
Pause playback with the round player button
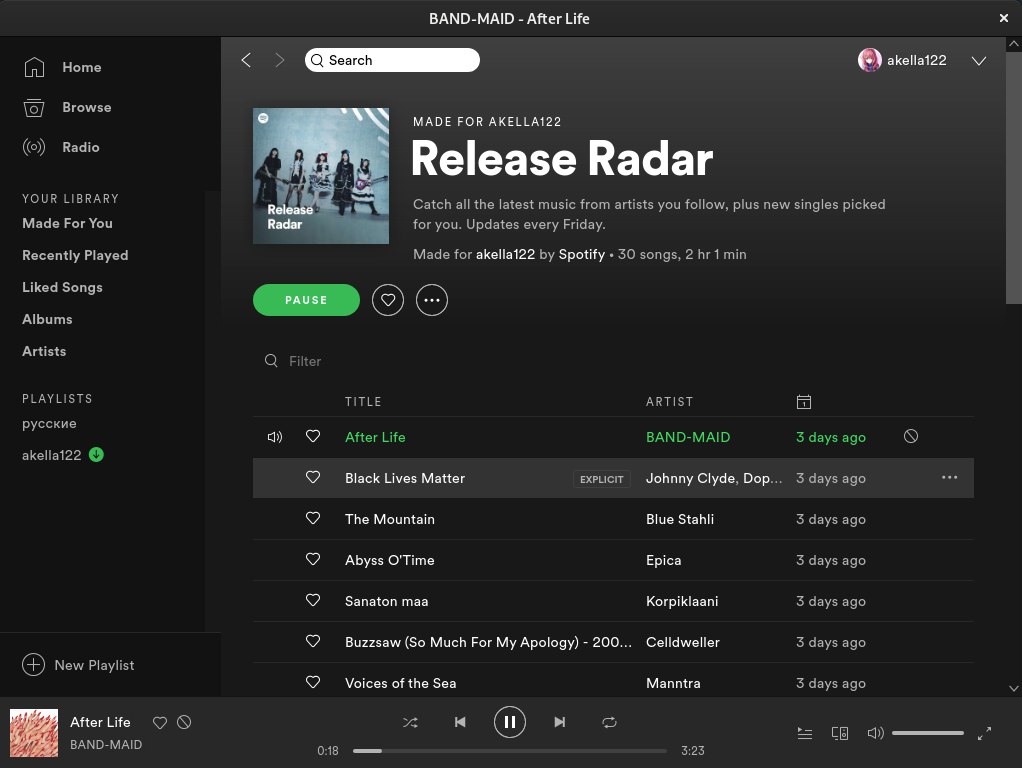coord(510,722)
